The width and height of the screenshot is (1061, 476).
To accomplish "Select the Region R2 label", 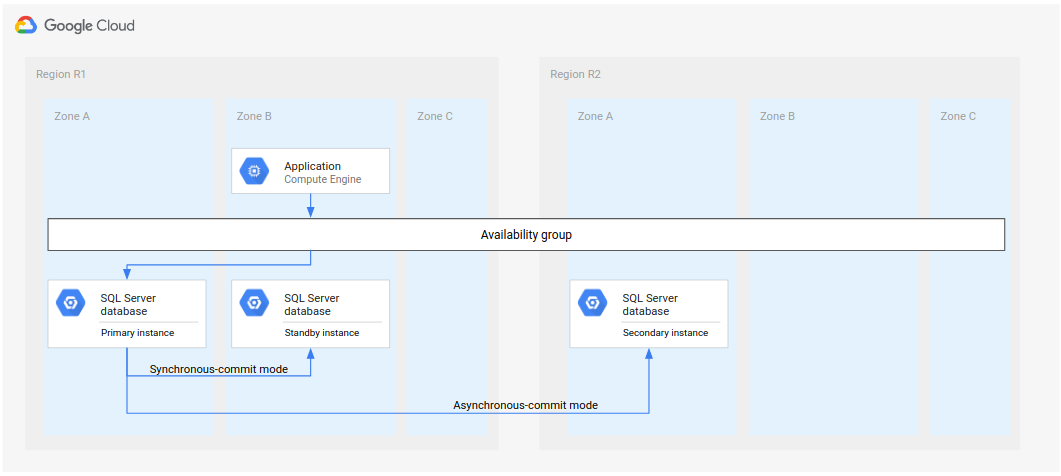I will click(x=575, y=75).
